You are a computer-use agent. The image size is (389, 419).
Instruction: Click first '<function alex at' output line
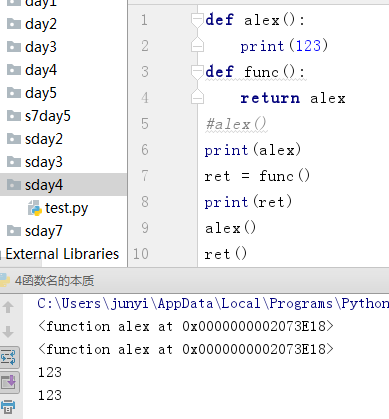[186, 326]
